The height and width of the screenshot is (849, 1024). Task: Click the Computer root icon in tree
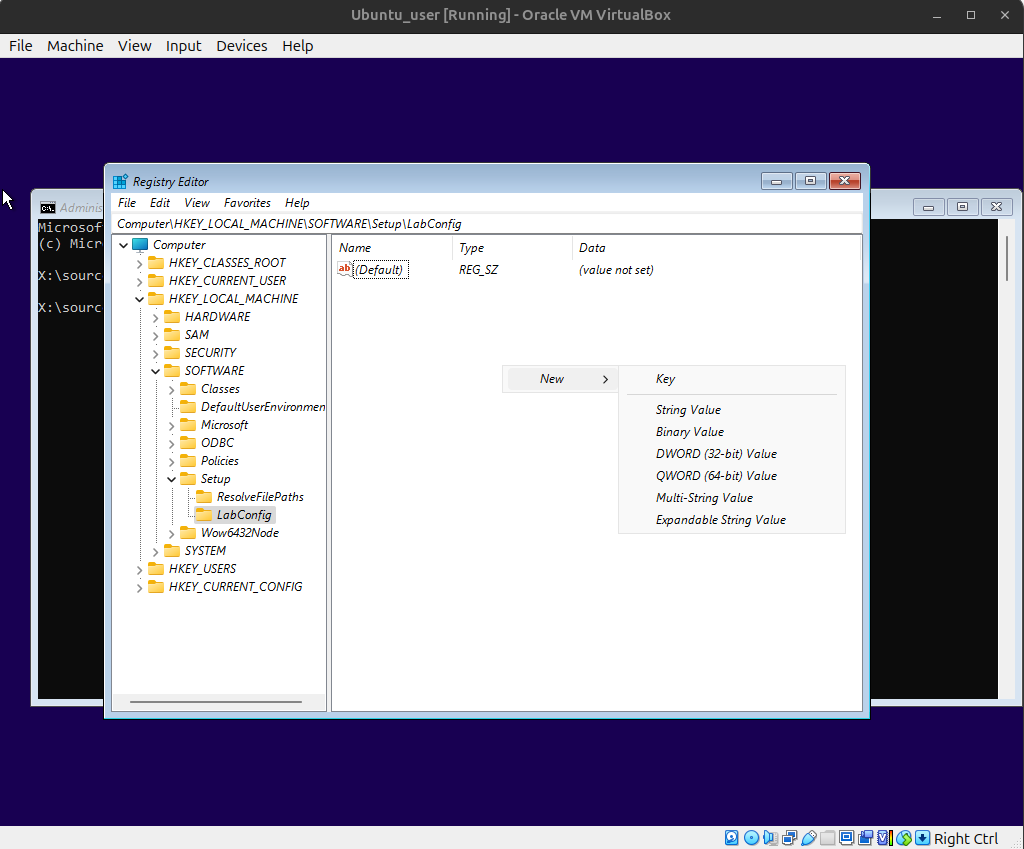click(x=140, y=245)
